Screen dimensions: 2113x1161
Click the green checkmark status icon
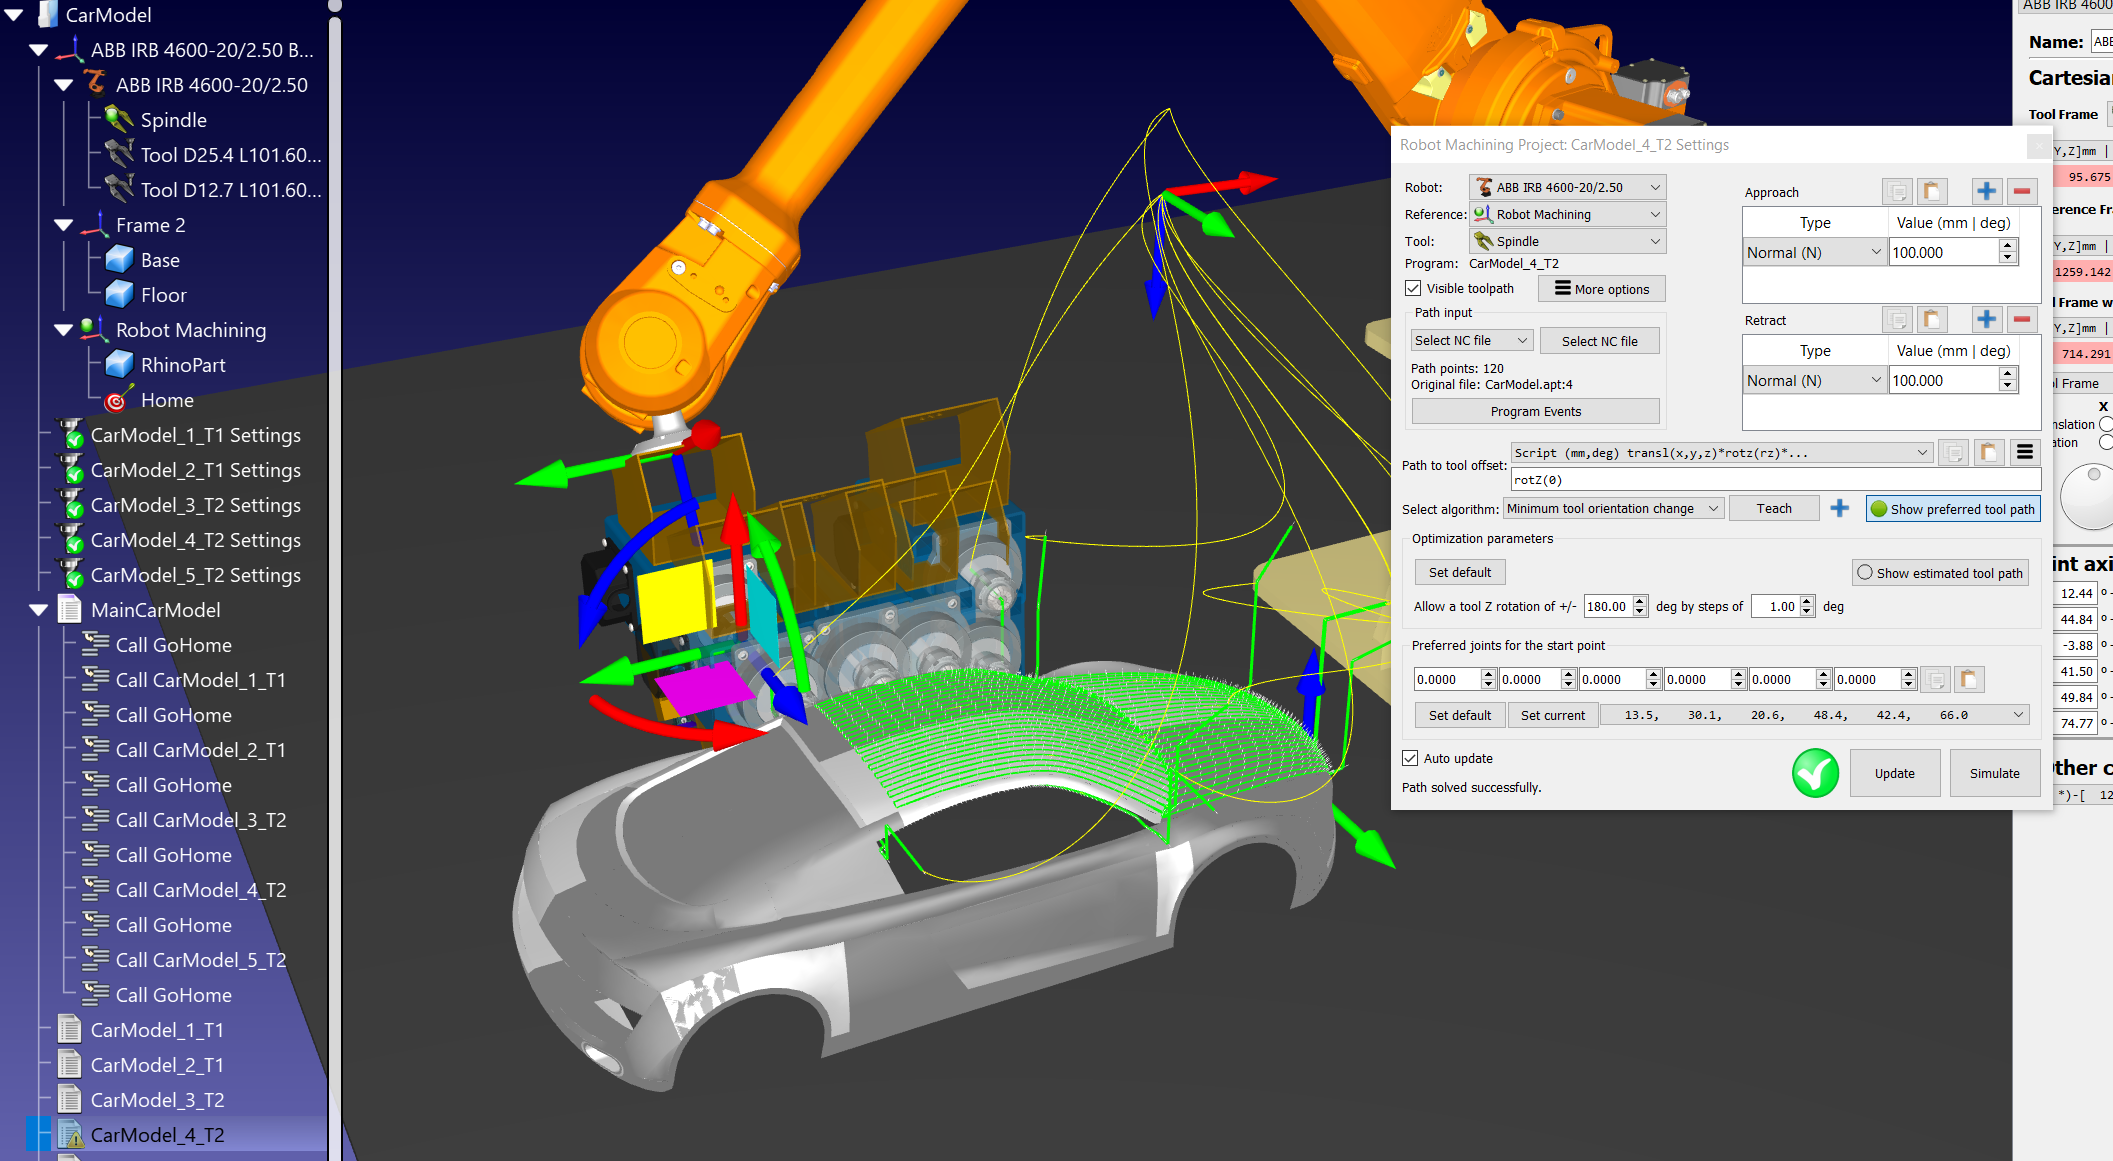(1815, 772)
